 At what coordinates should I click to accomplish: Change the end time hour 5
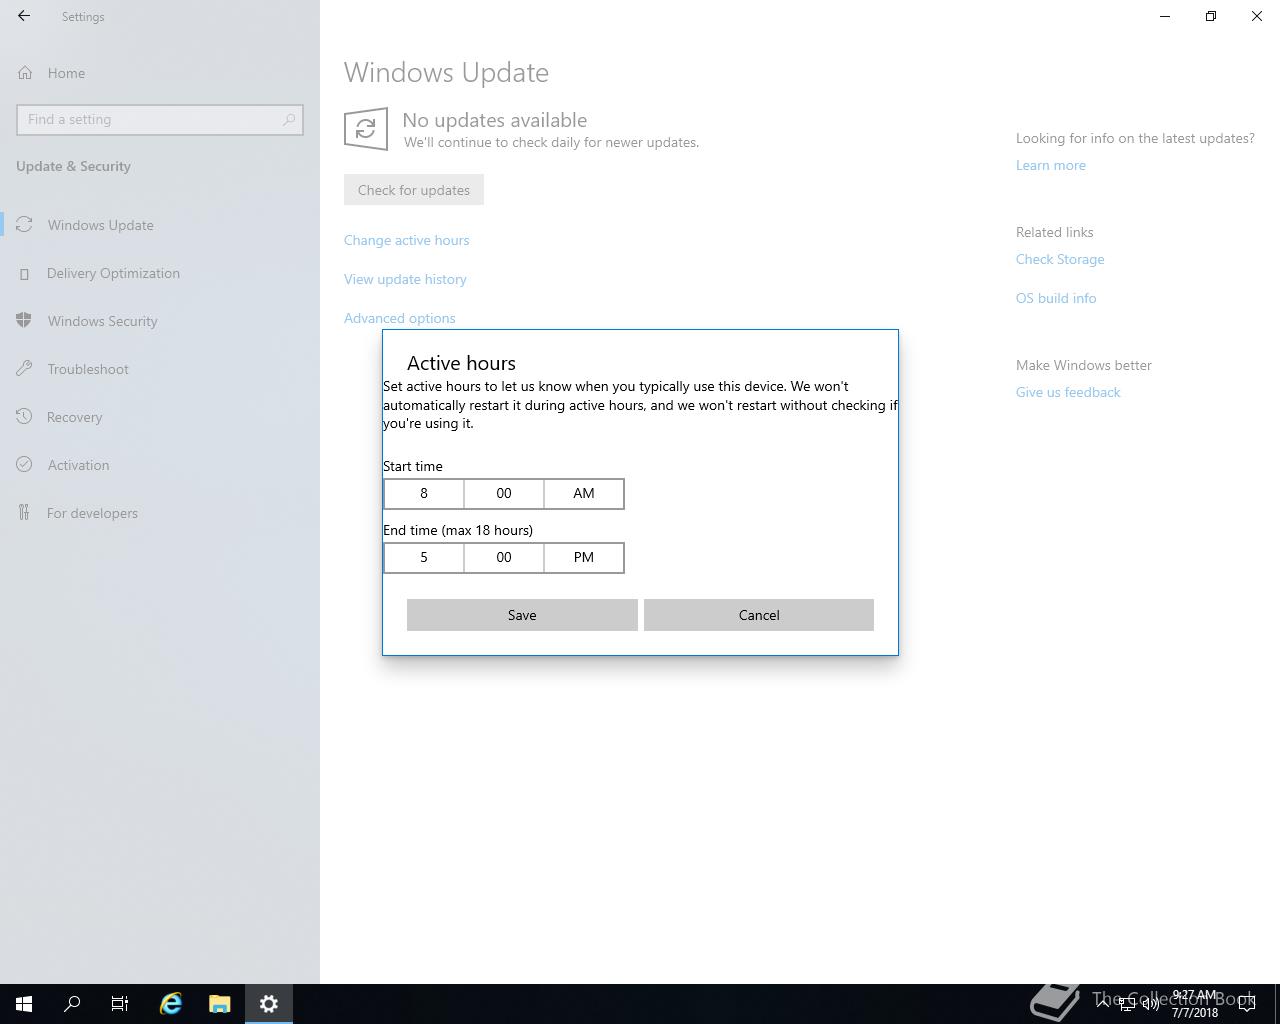click(424, 557)
